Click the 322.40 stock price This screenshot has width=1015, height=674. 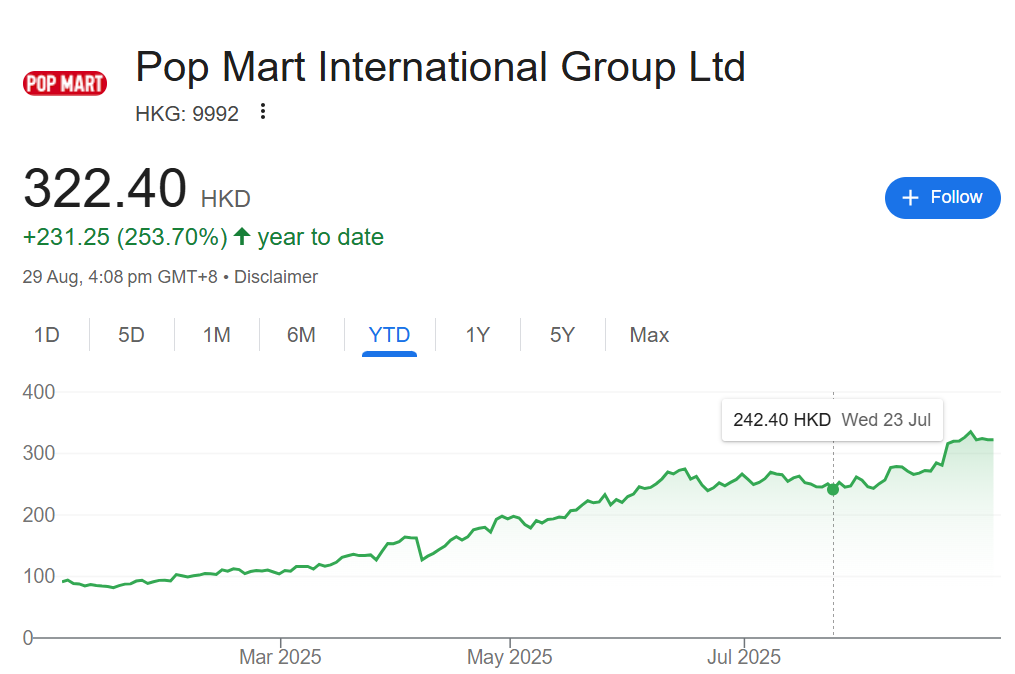click(105, 189)
